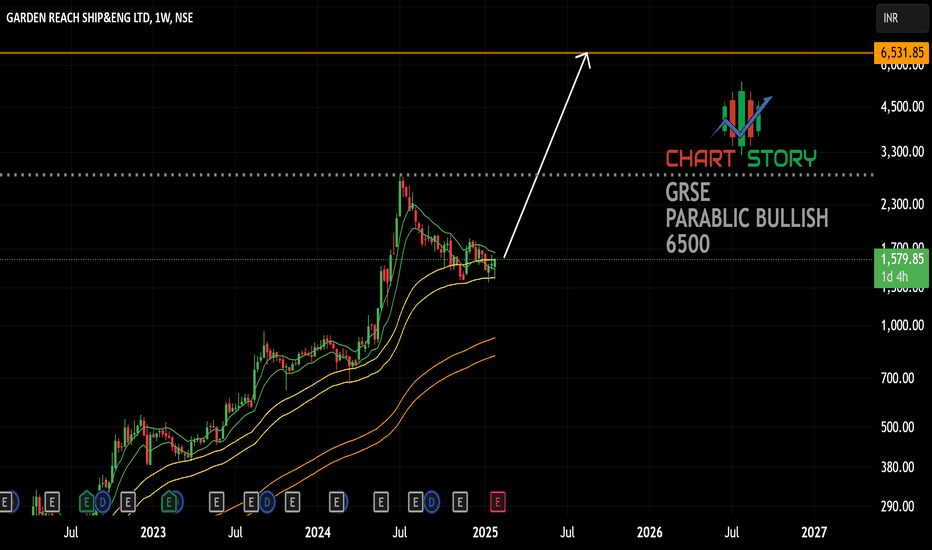932x550 pixels.
Task: Click the 2026 time axis label
Action: point(650,532)
